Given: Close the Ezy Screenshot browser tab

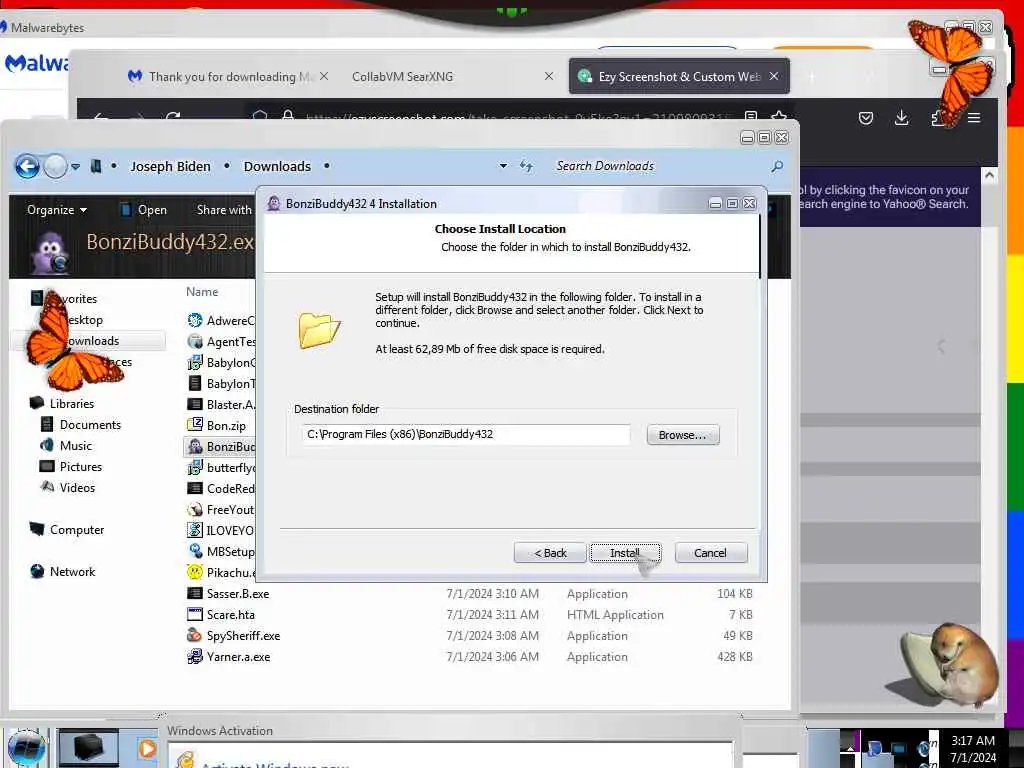Looking at the screenshot, I should tap(774, 76).
